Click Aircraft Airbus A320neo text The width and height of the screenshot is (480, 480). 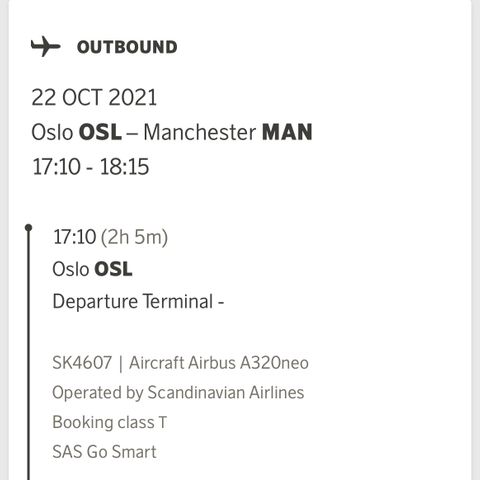coord(219,363)
